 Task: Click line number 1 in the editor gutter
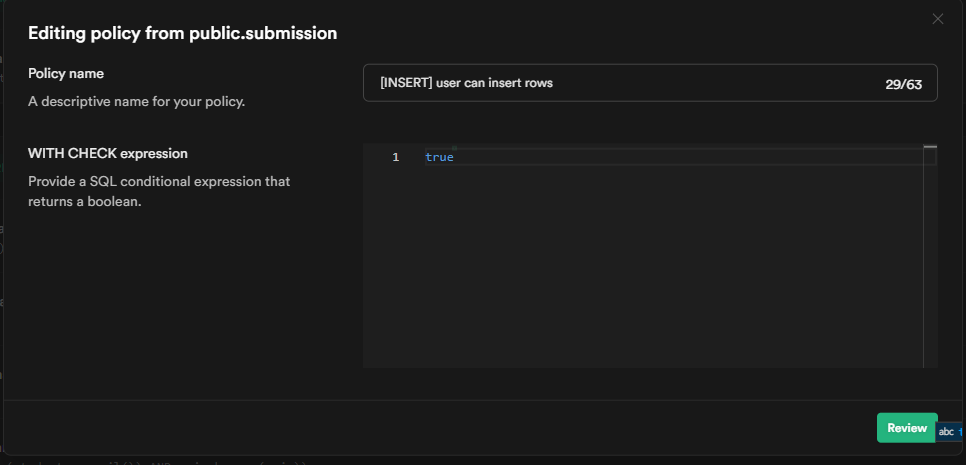(396, 157)
